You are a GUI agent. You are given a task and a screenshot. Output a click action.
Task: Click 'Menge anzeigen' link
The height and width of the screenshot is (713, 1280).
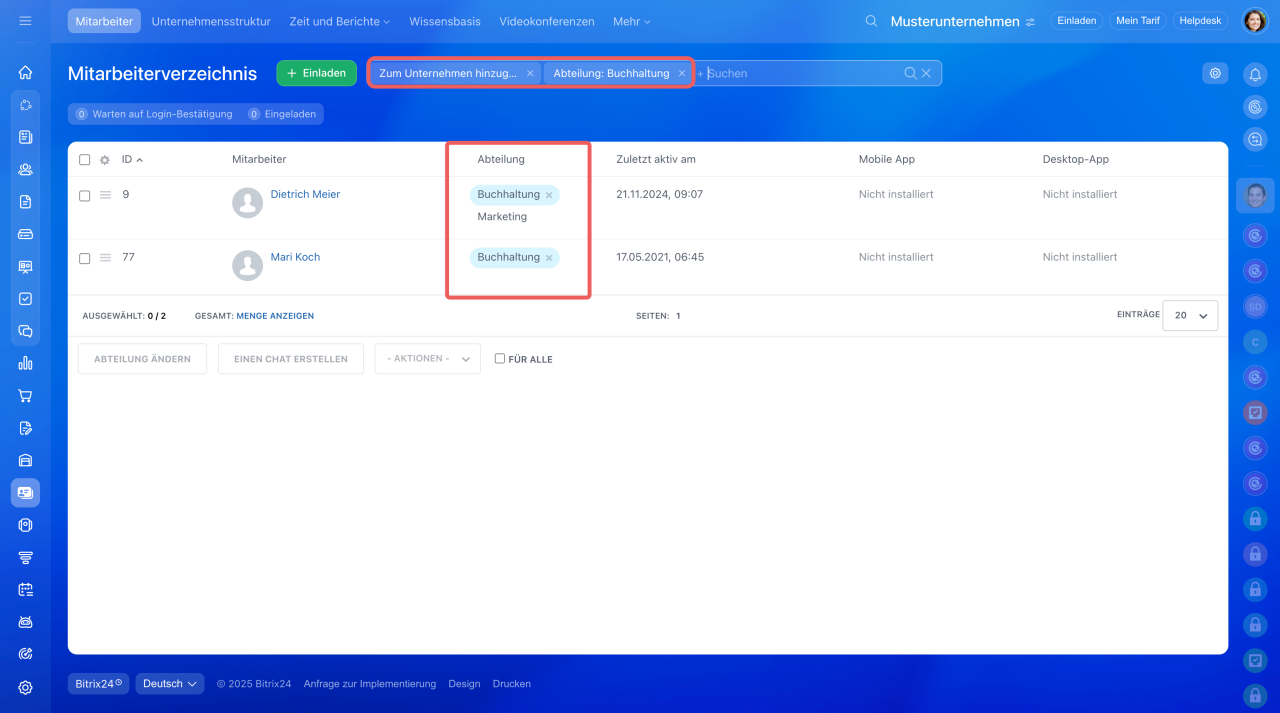(x=275, y=316)
